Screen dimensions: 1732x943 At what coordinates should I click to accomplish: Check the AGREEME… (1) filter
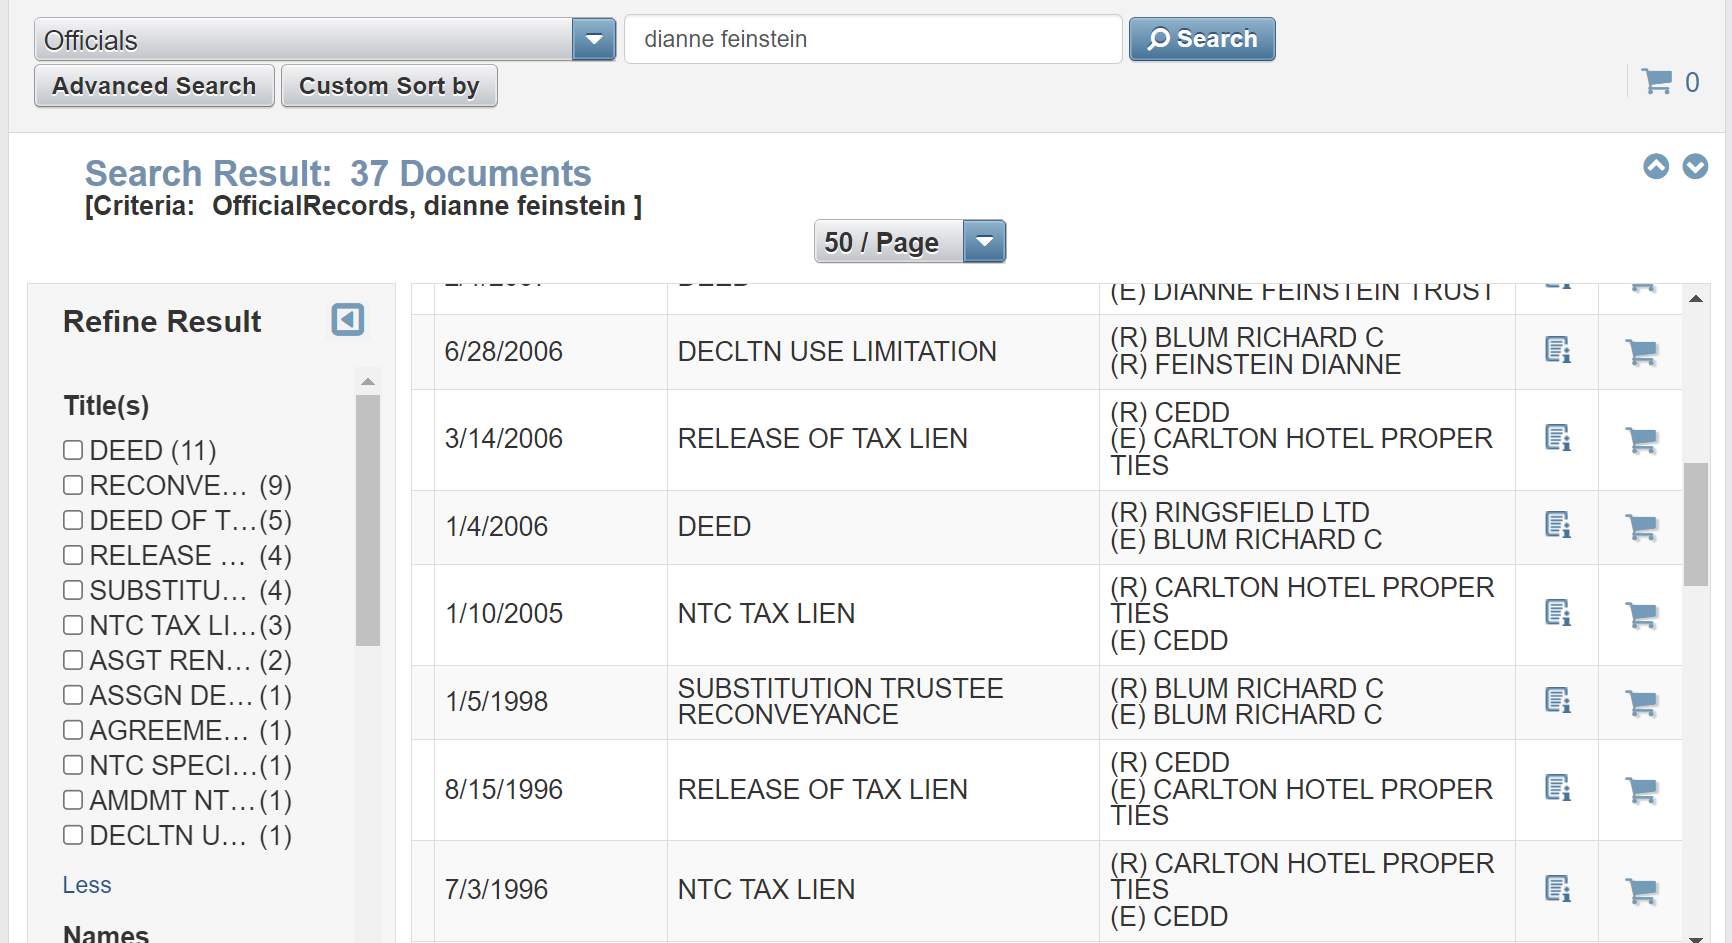73,730
